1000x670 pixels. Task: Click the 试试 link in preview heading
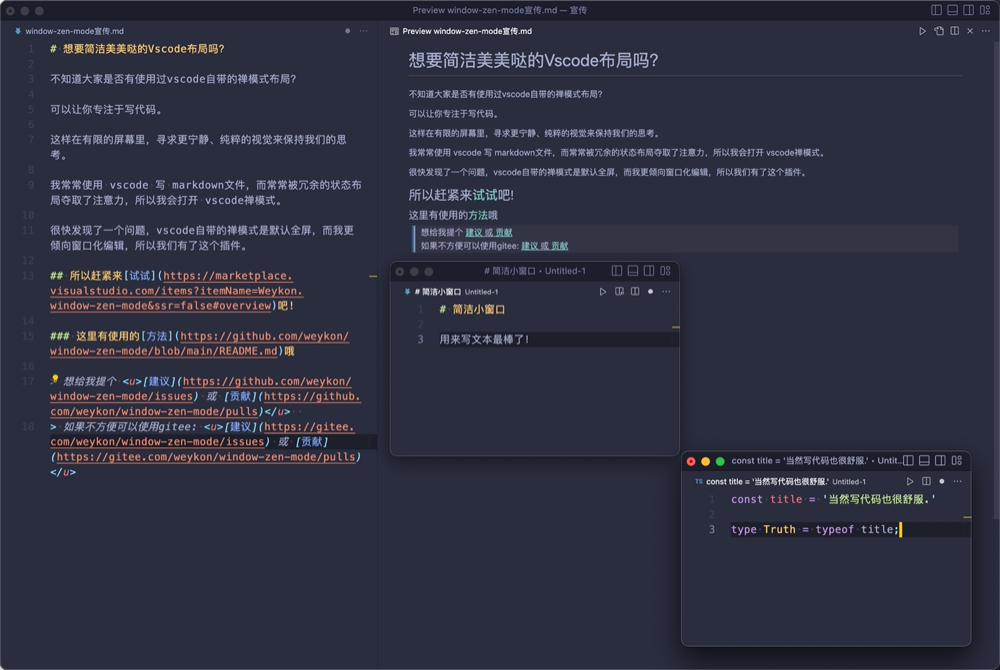(485, 195)
